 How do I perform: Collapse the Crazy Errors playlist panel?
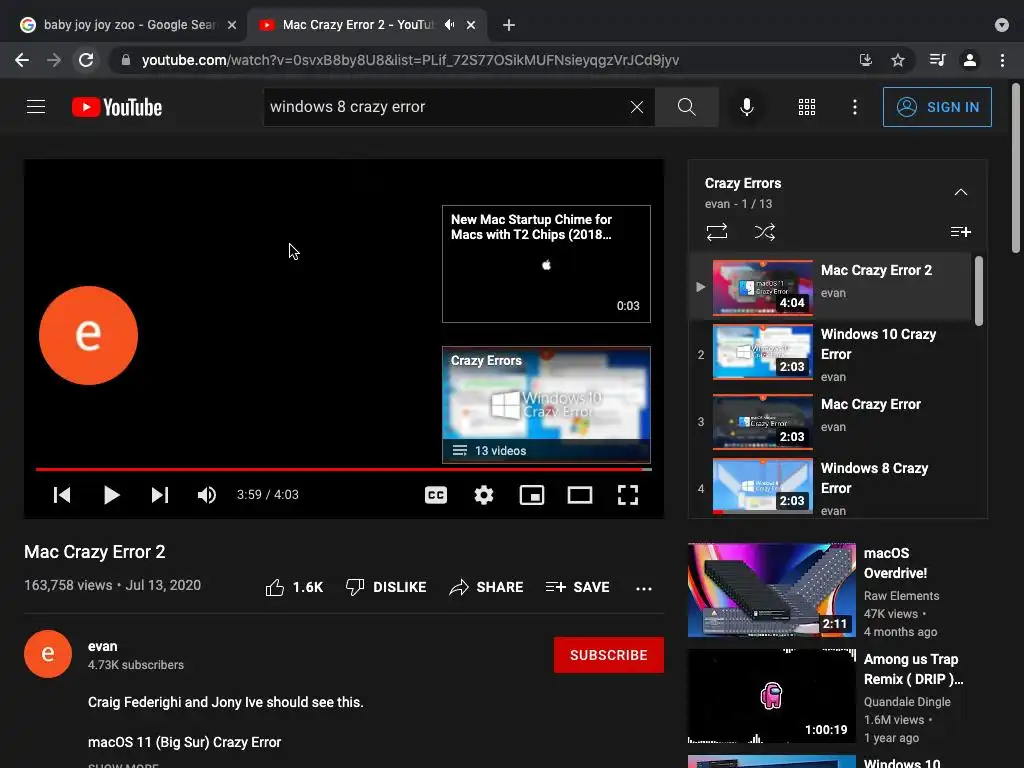coord(960,193)
